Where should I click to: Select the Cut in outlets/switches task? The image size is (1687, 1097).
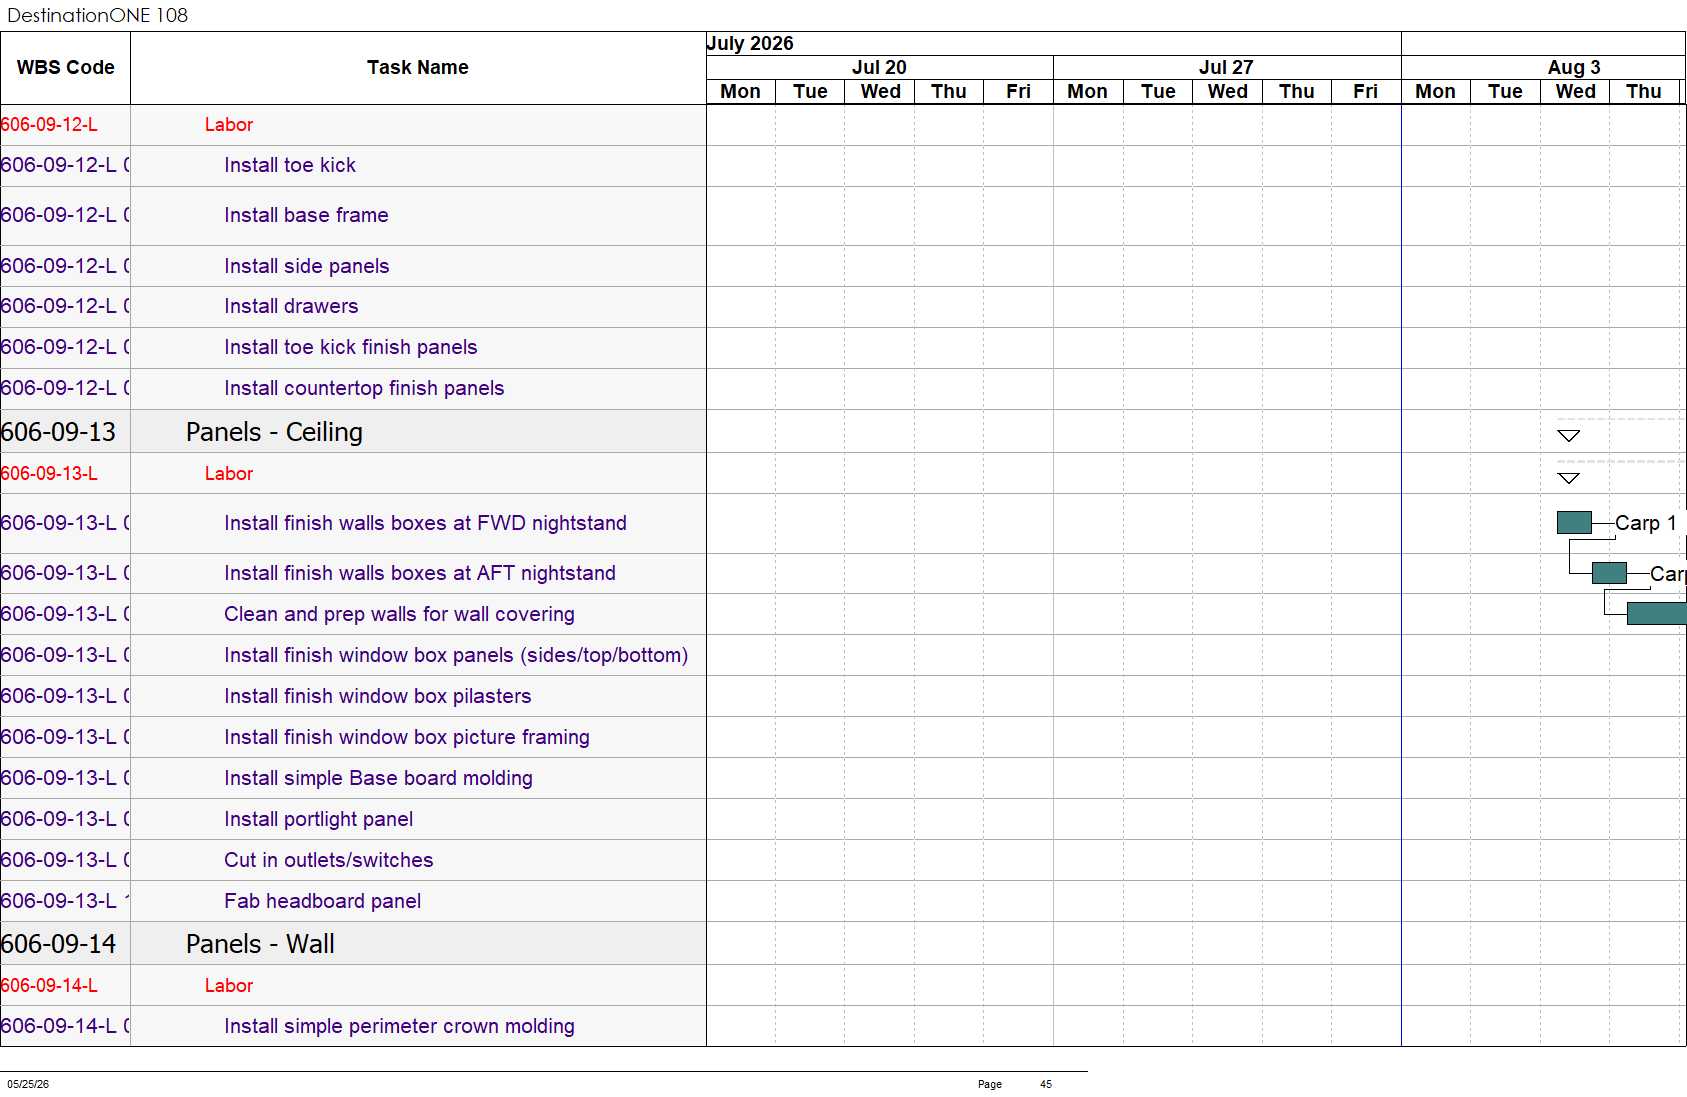pos(329,860)
